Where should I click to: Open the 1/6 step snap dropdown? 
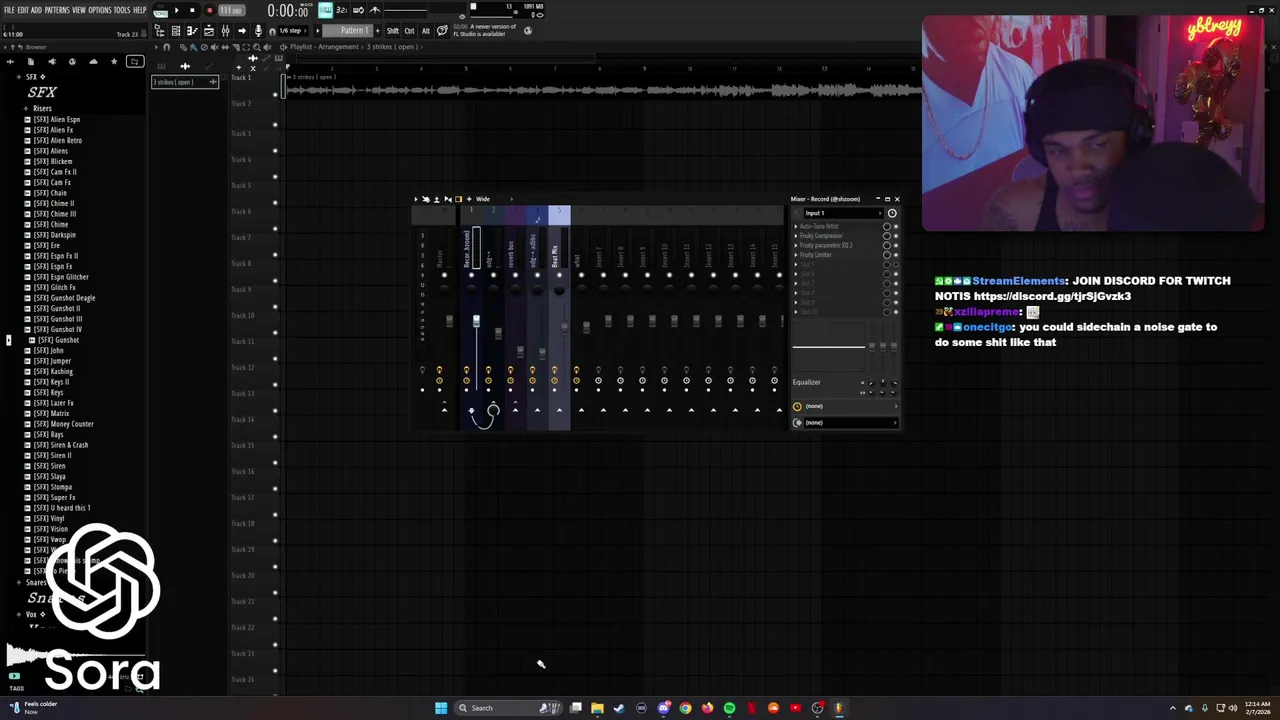pos(294,31)
